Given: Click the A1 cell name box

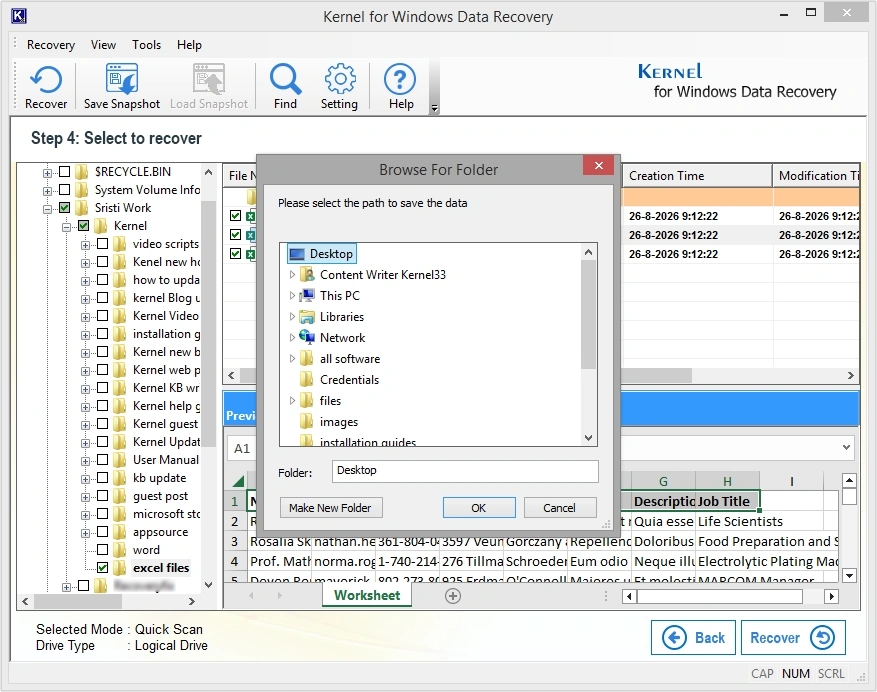Looking at the screenshot, I should [242, 449].
